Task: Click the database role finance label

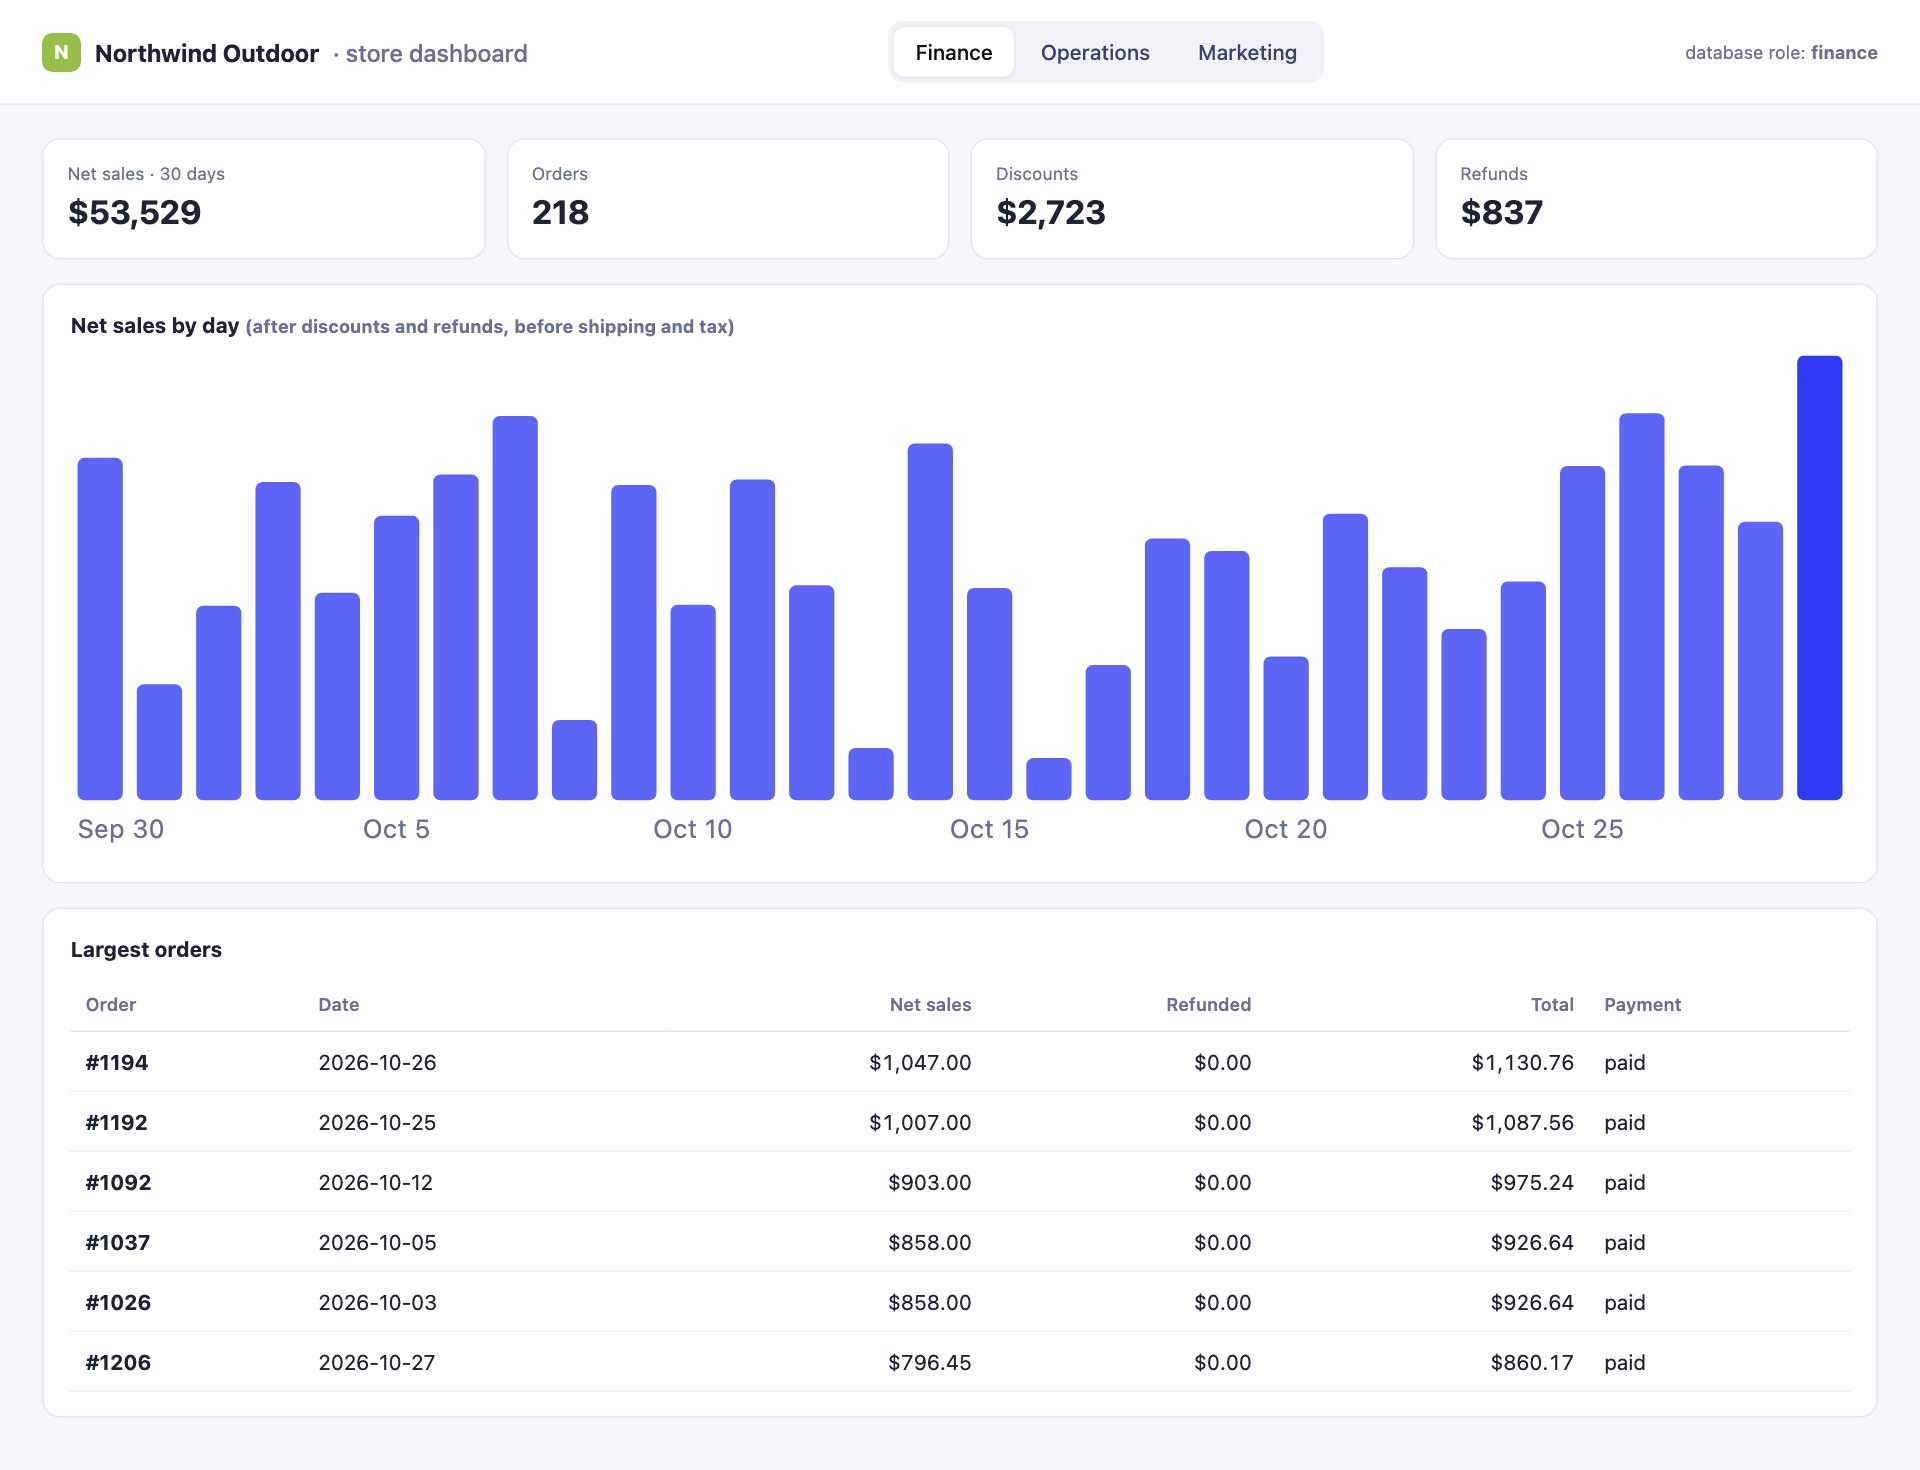Action: pyautogui.click(x=1781, y=53)
